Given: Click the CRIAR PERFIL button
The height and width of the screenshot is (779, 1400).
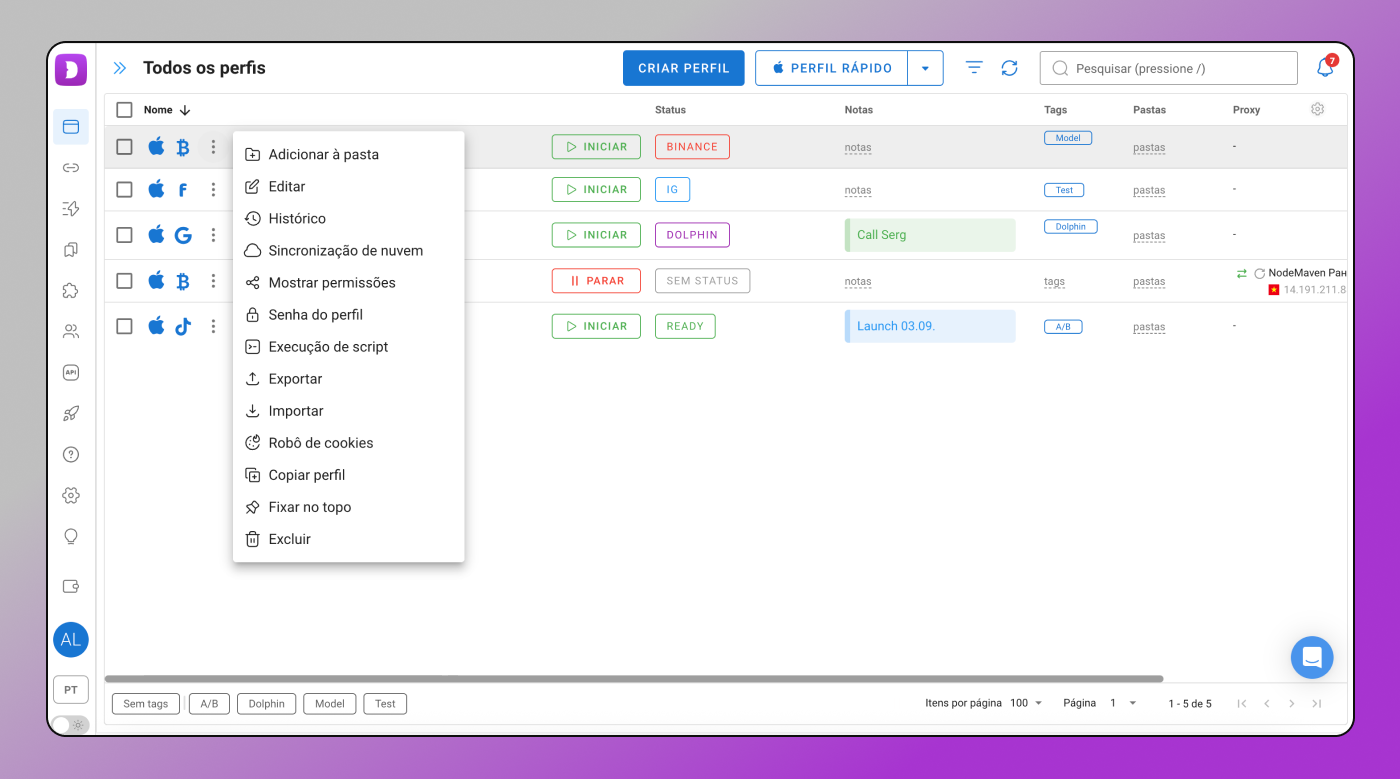Looking at the screenshot, I should [684, 68].
